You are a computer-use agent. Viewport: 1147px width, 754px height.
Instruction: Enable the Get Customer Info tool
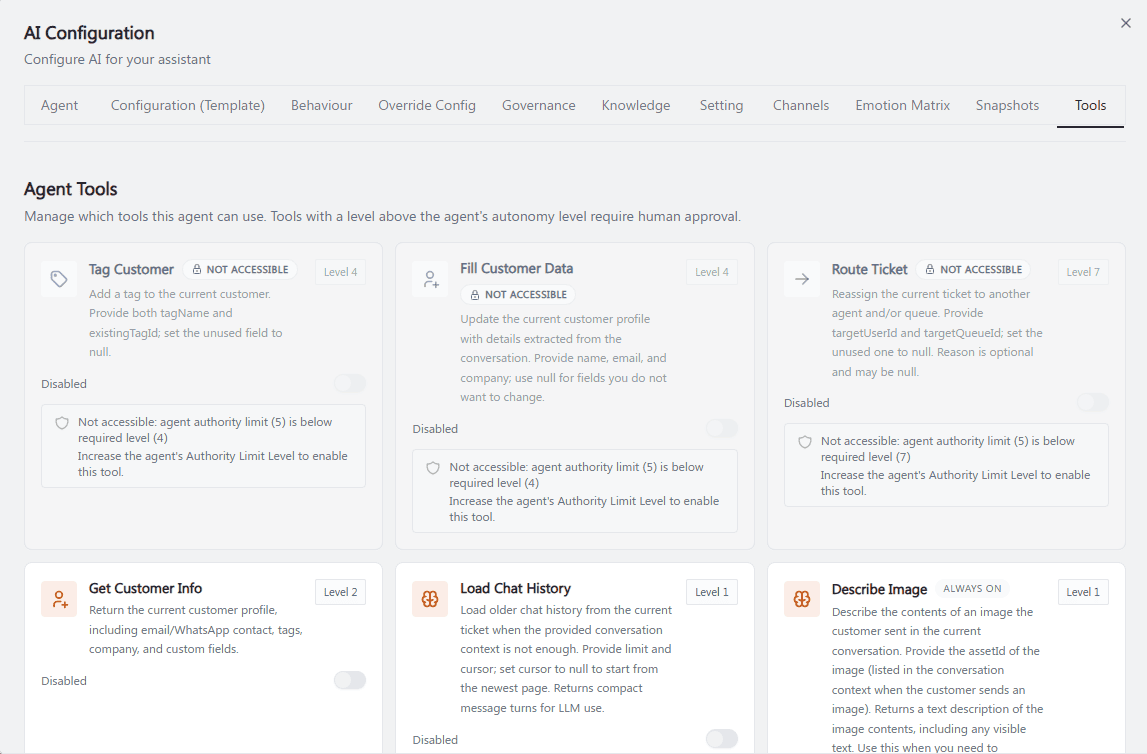(x=350, y=680)
